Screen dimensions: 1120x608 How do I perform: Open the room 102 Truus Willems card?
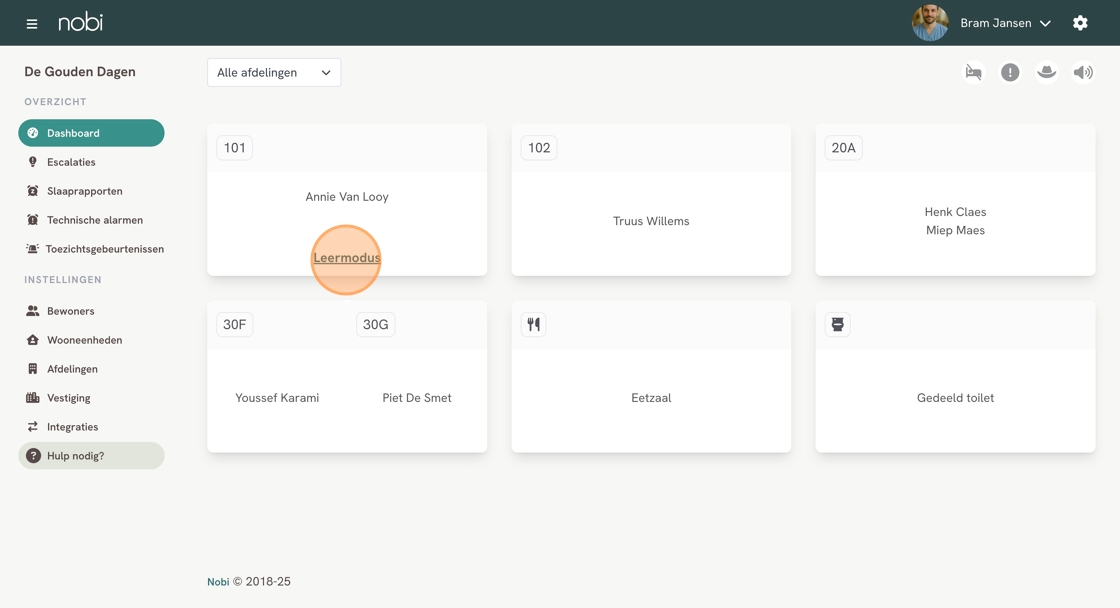[x=651, y=221]
